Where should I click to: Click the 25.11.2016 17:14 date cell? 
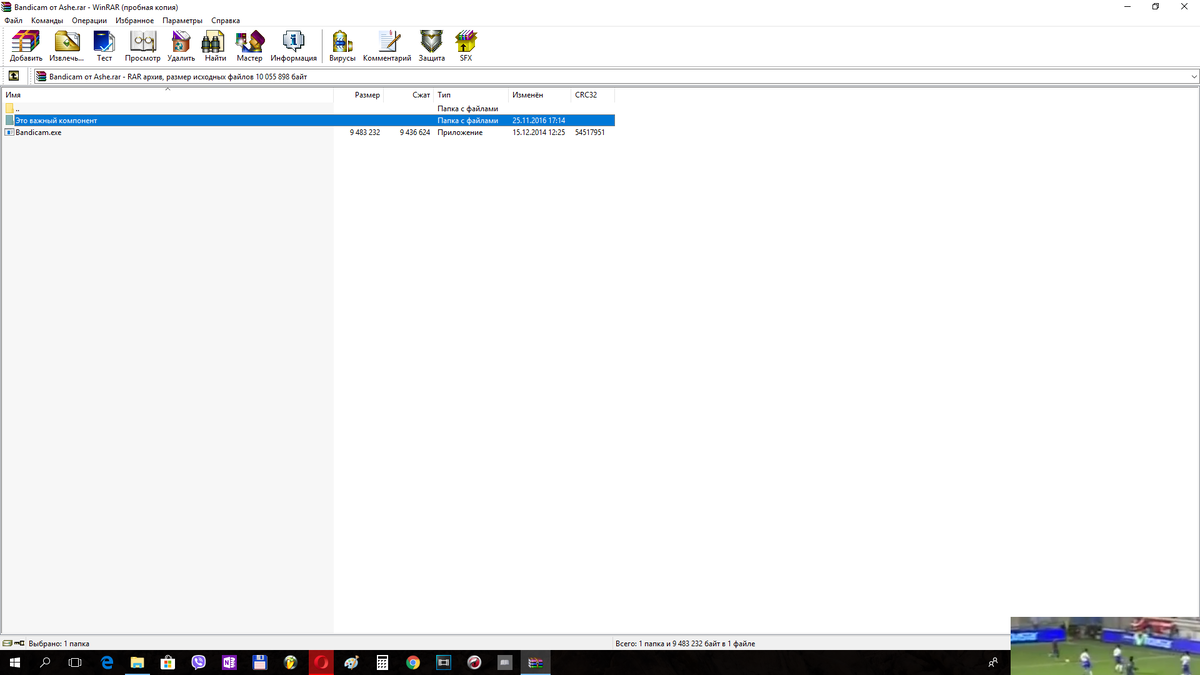tap(539, 120)
